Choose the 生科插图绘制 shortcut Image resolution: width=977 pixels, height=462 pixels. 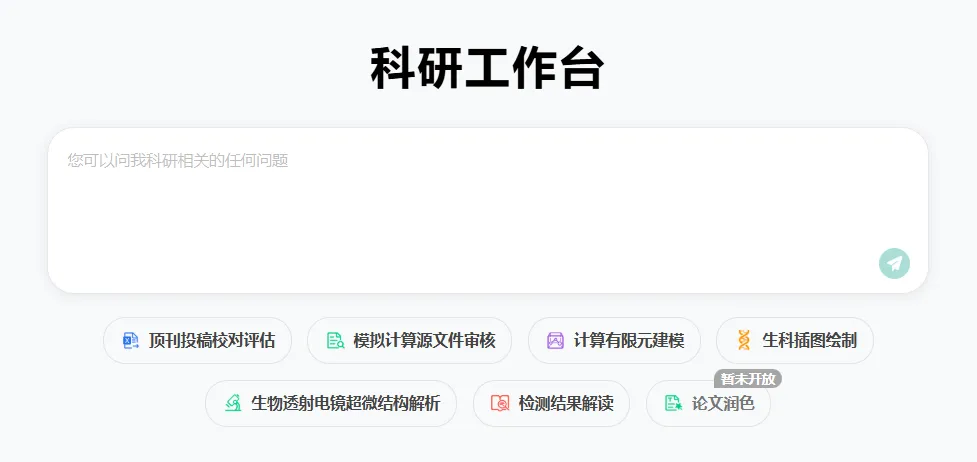pos(795,341)
